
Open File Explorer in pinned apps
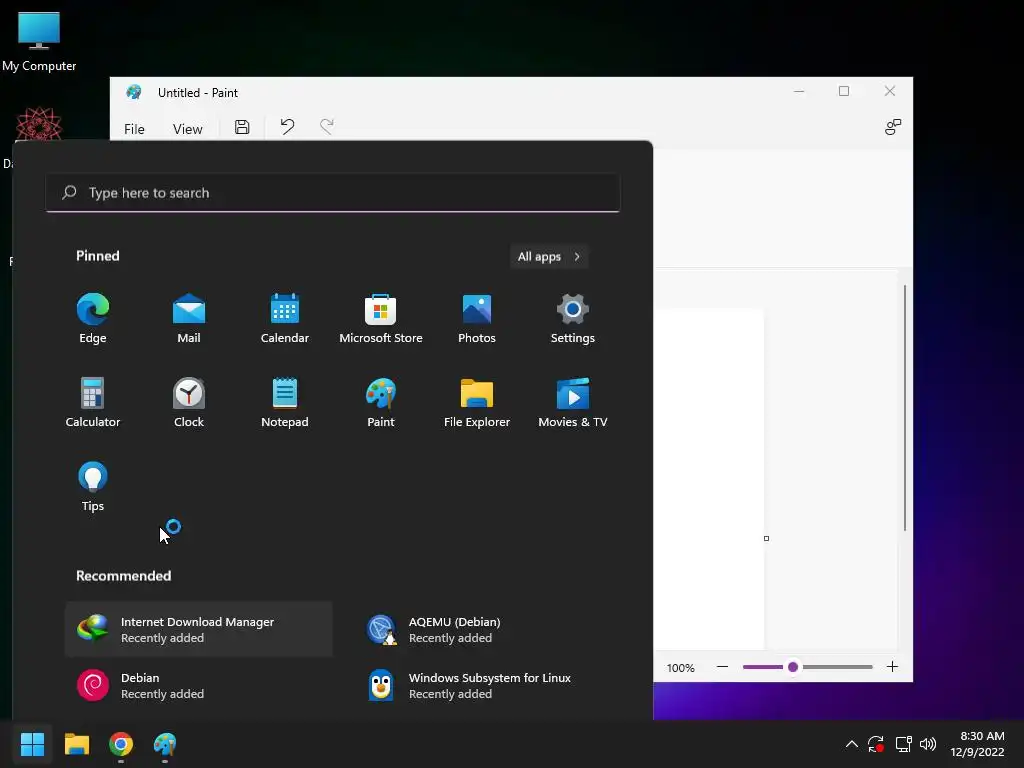tap(477, 403)
